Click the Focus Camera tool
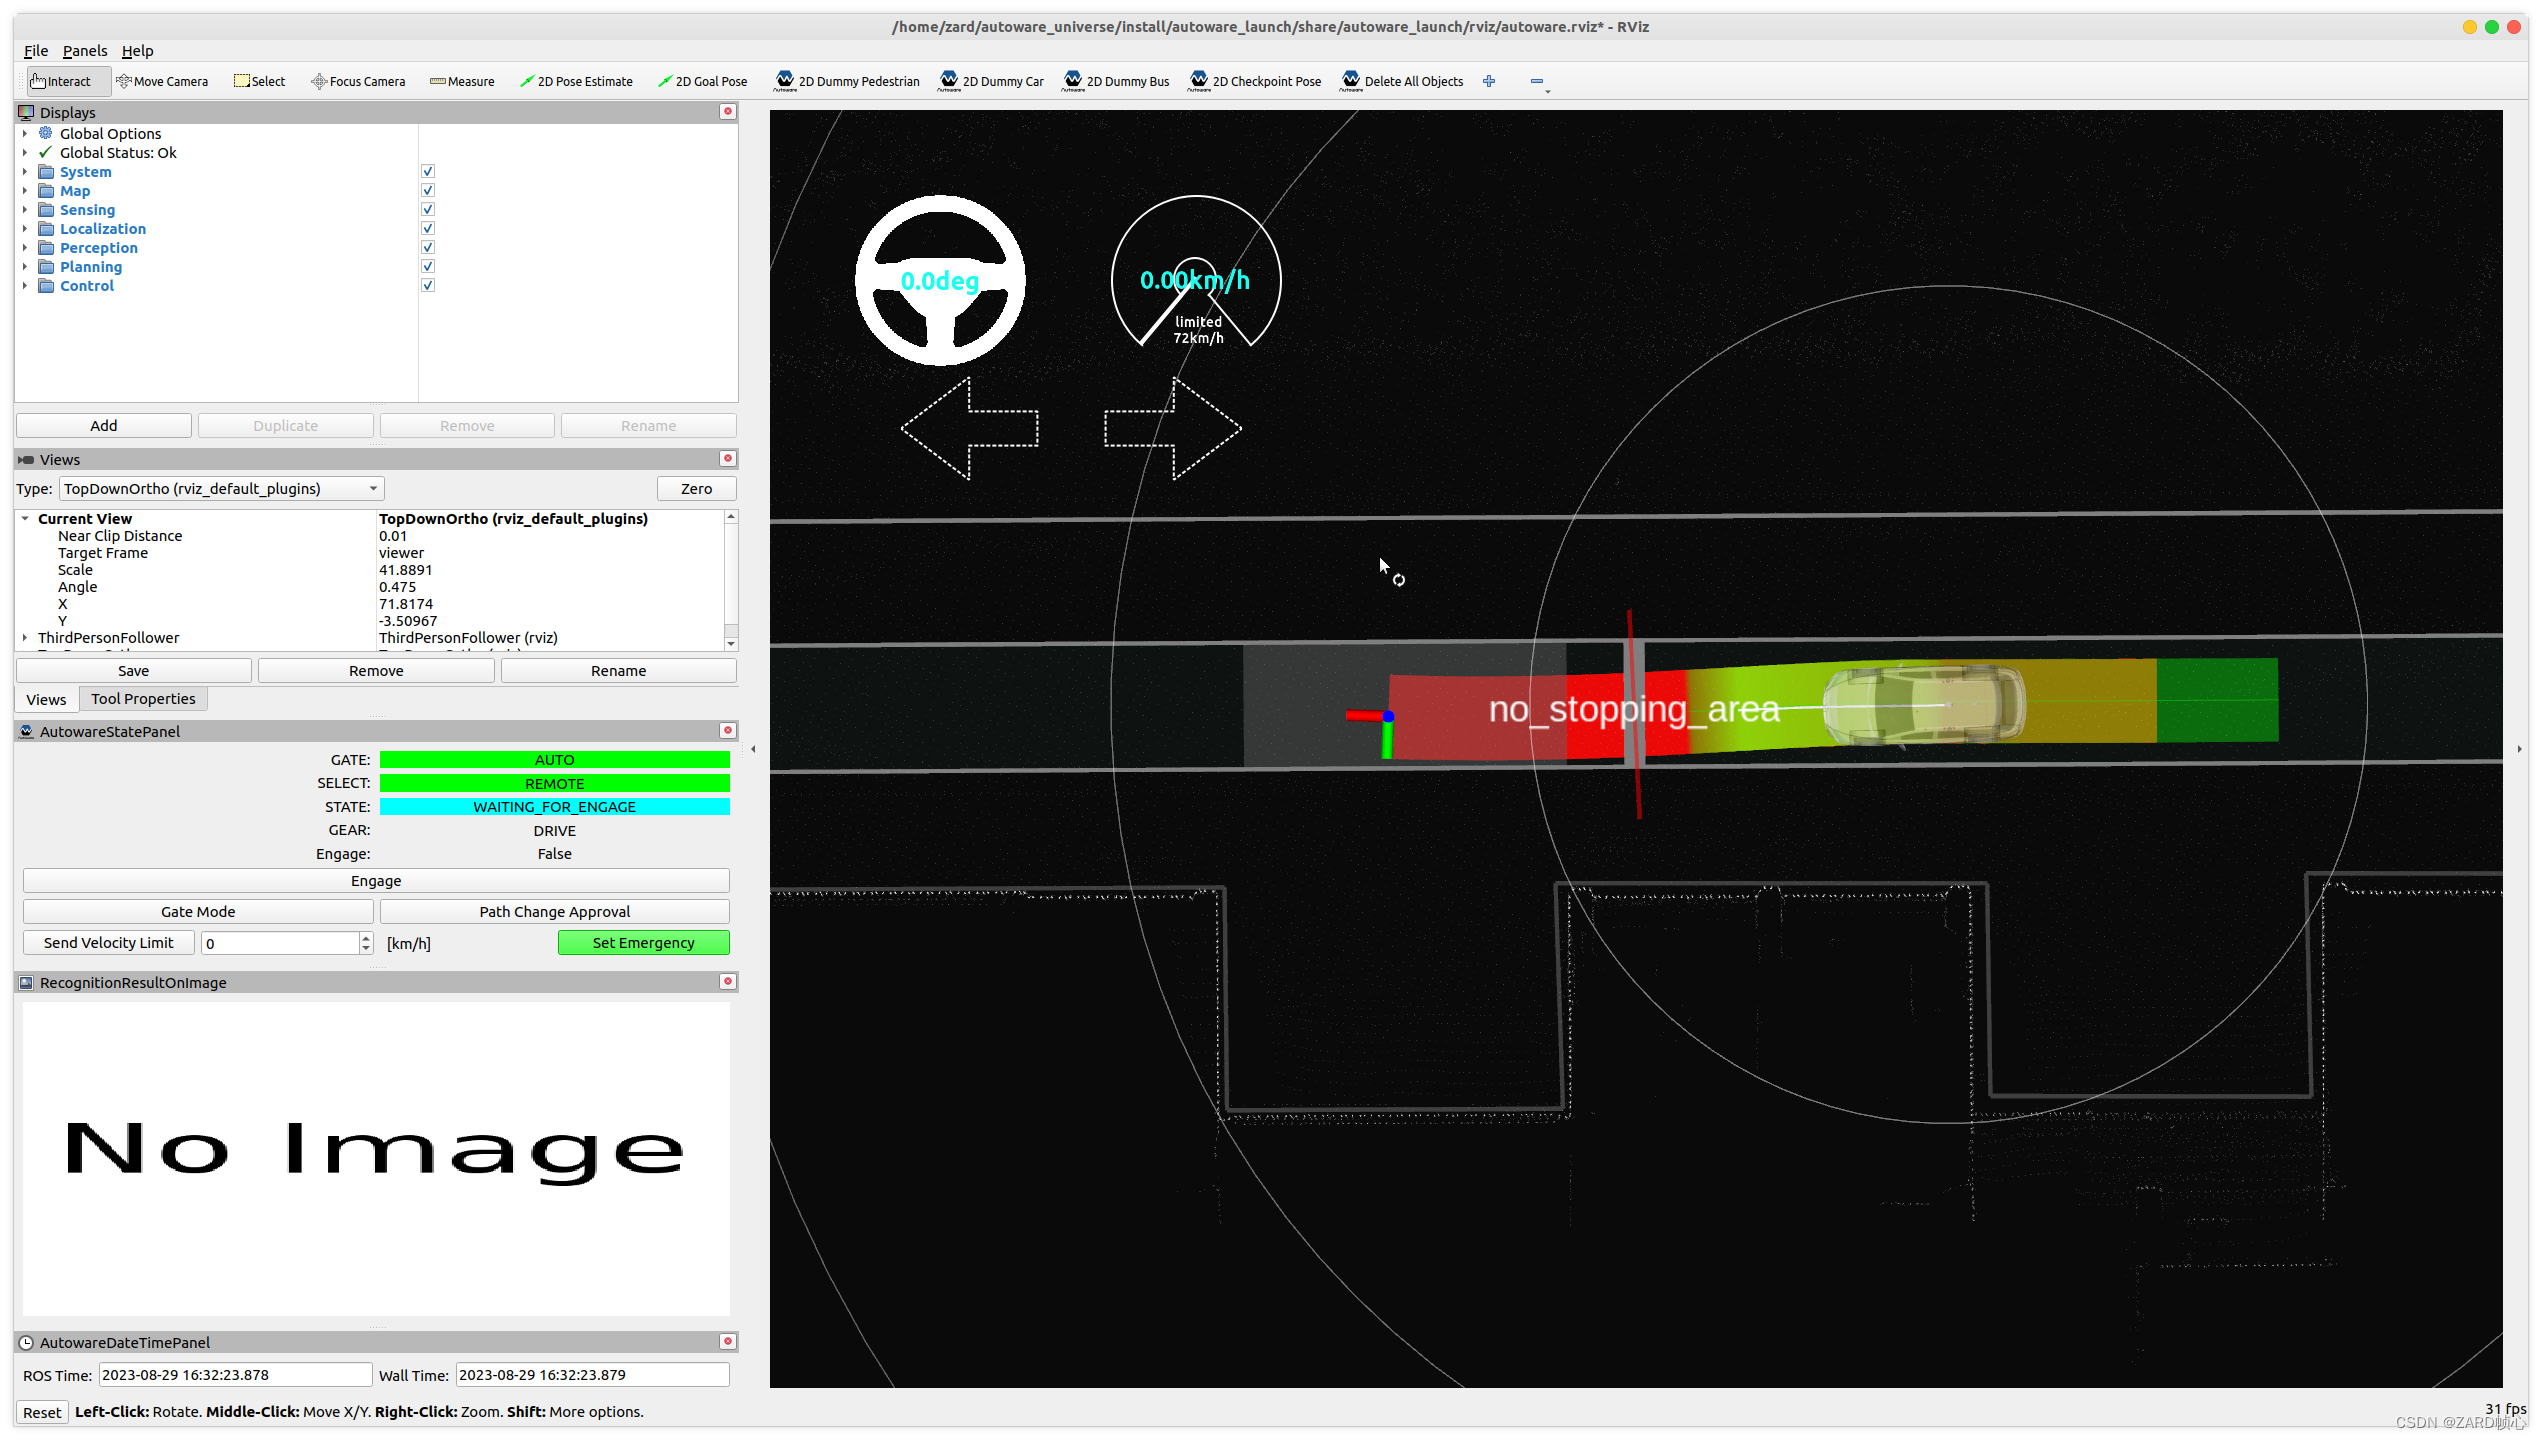Image resolution: width=2542 pixels, height=1440 pixels. (358, 81)
